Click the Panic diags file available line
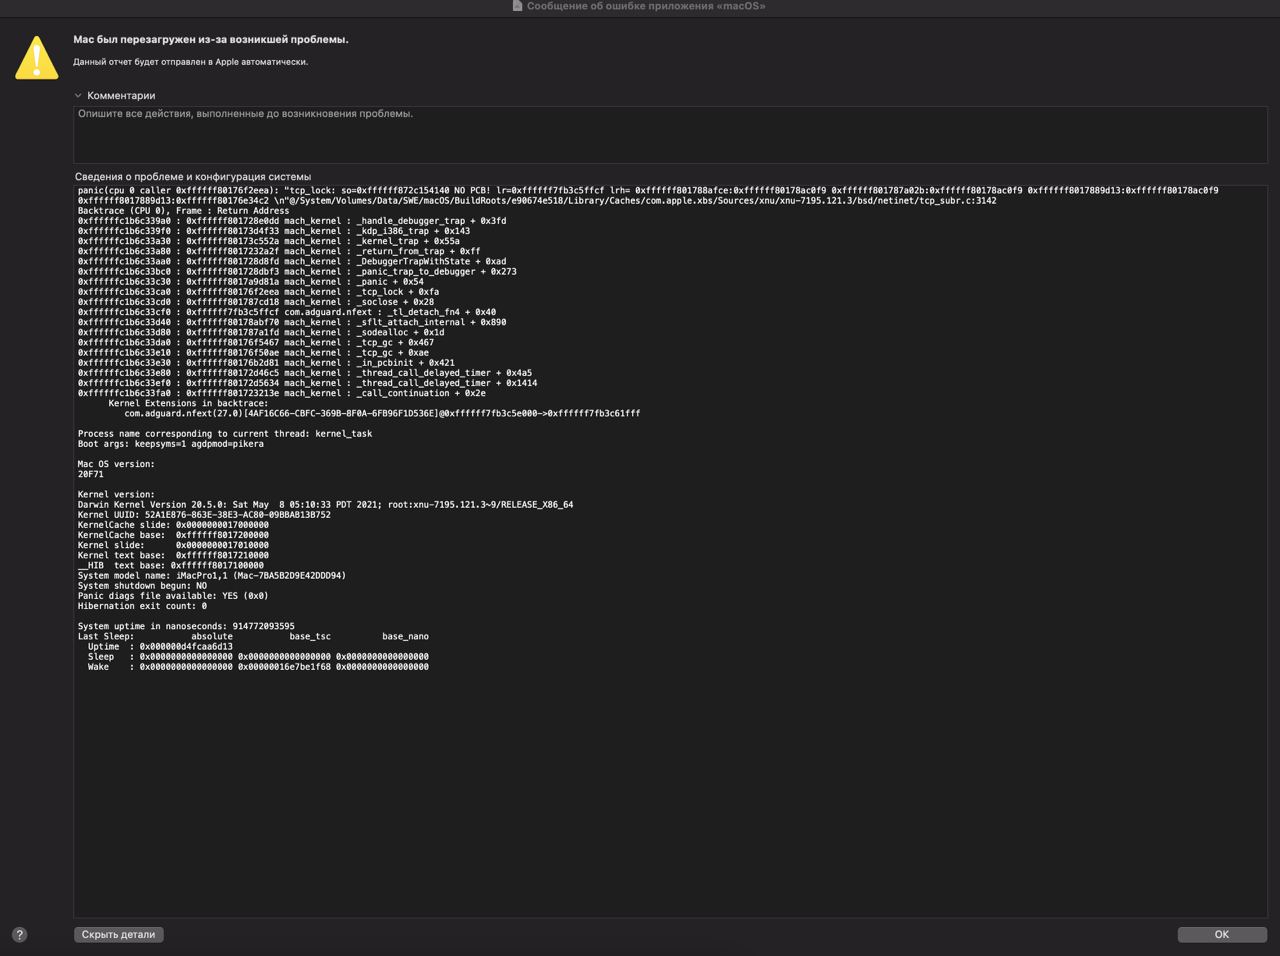The image size is (1280, 956). pos(173,596)
